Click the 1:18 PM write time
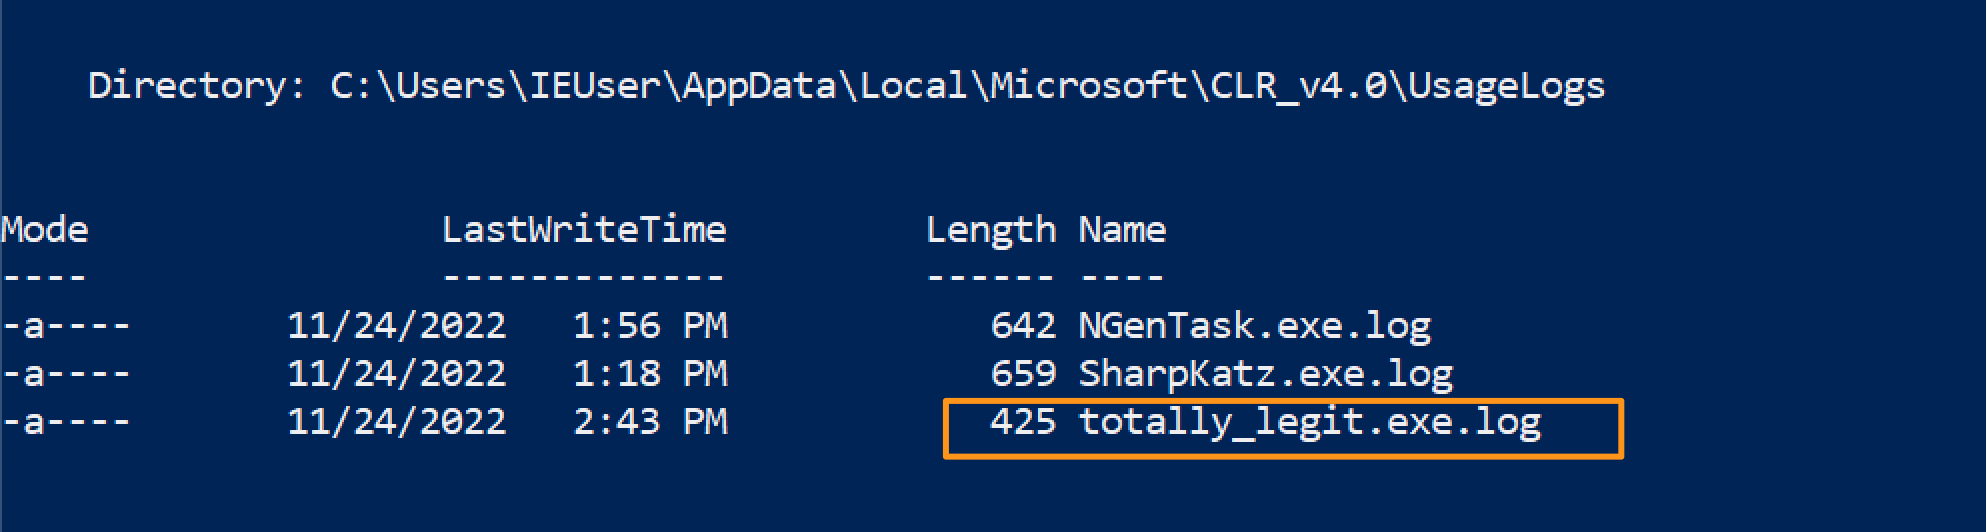The width and height of the screenshot is (1986, 532). tap(650, 374)
